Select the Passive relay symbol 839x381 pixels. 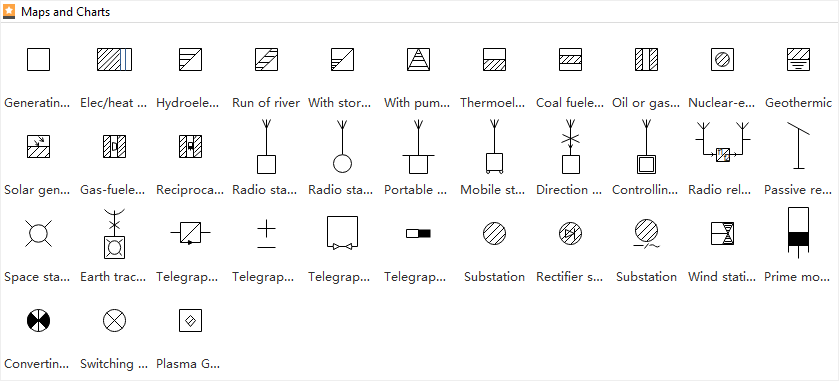point(798,146)
